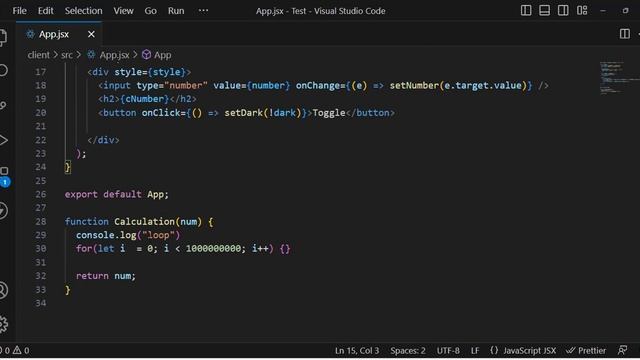Change indentation via Spaces: 2
Viewport: 640px width, 360px height.
click(407, 351)
